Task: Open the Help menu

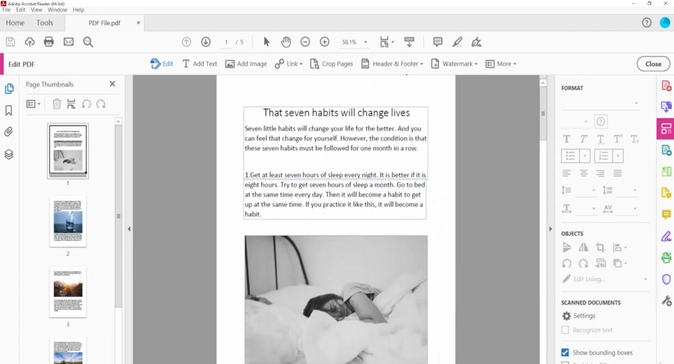Action: click(x=78, y=10)
